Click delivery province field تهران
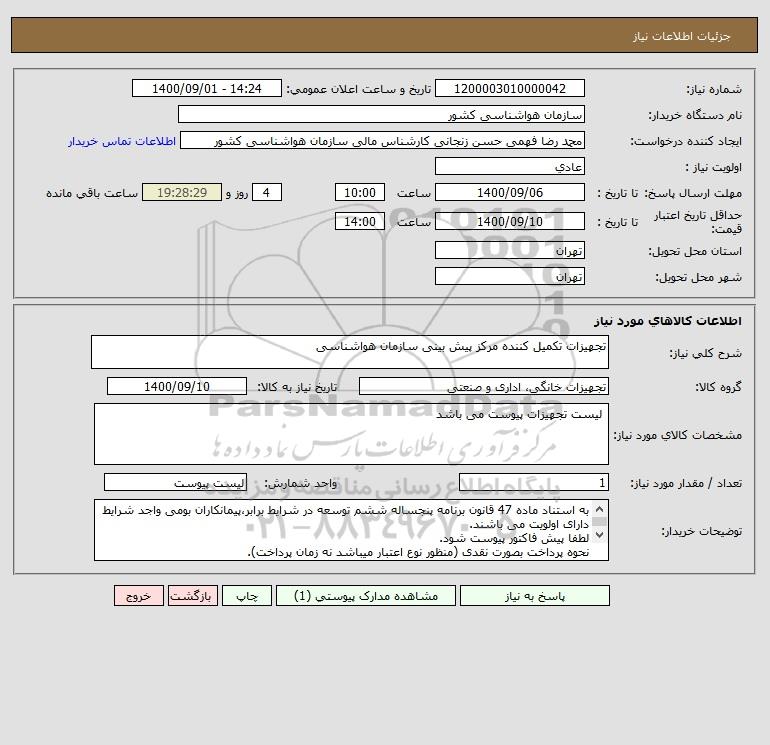Image resolution: width=770 pixels, height=745 pixels. [510, 250]
